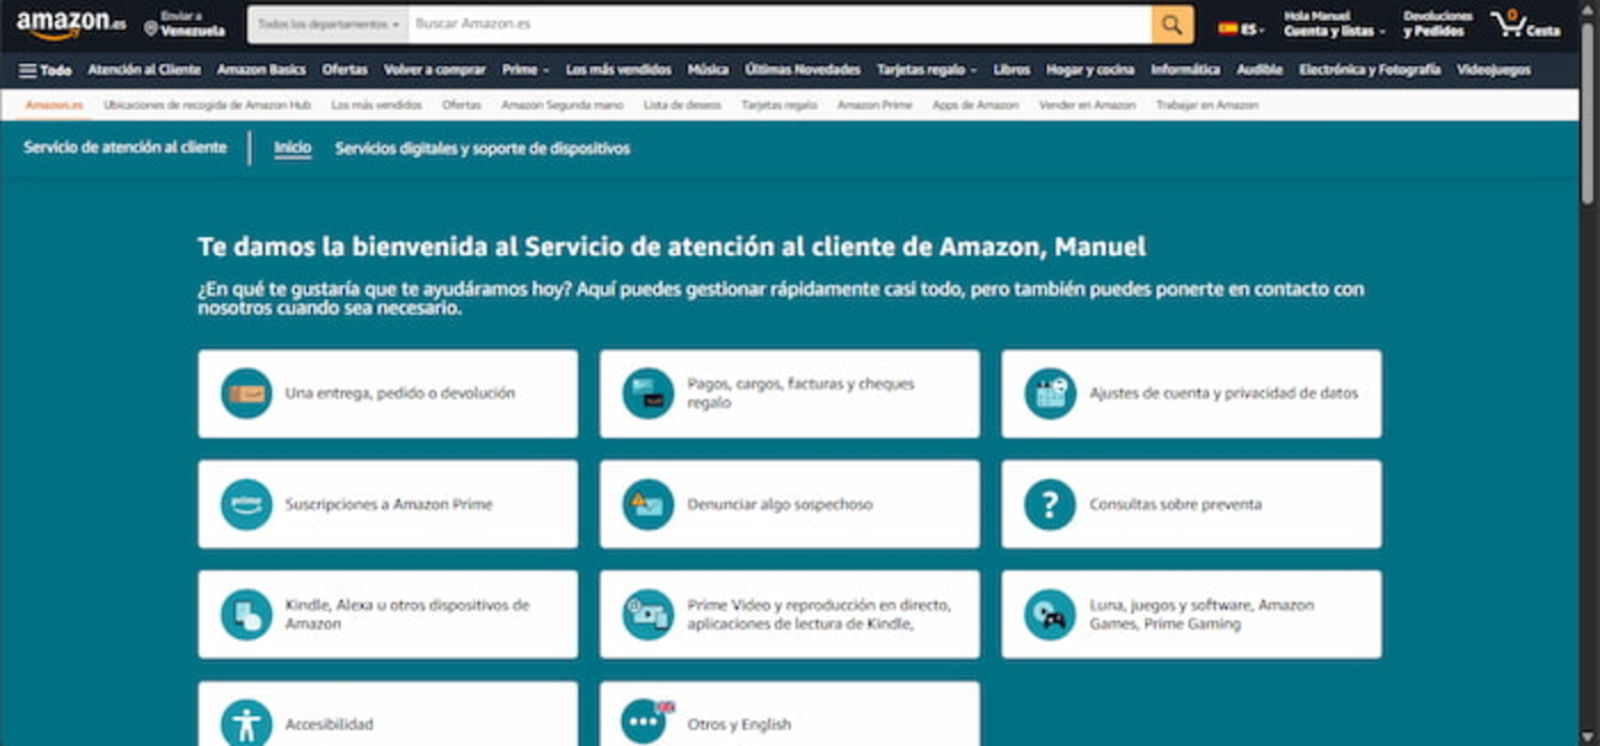The image size is (1600, 746).
Task: Open Ubicaciones de recogida de Amazon Hub
Action: pyautogui.click(x=207, y=105)
